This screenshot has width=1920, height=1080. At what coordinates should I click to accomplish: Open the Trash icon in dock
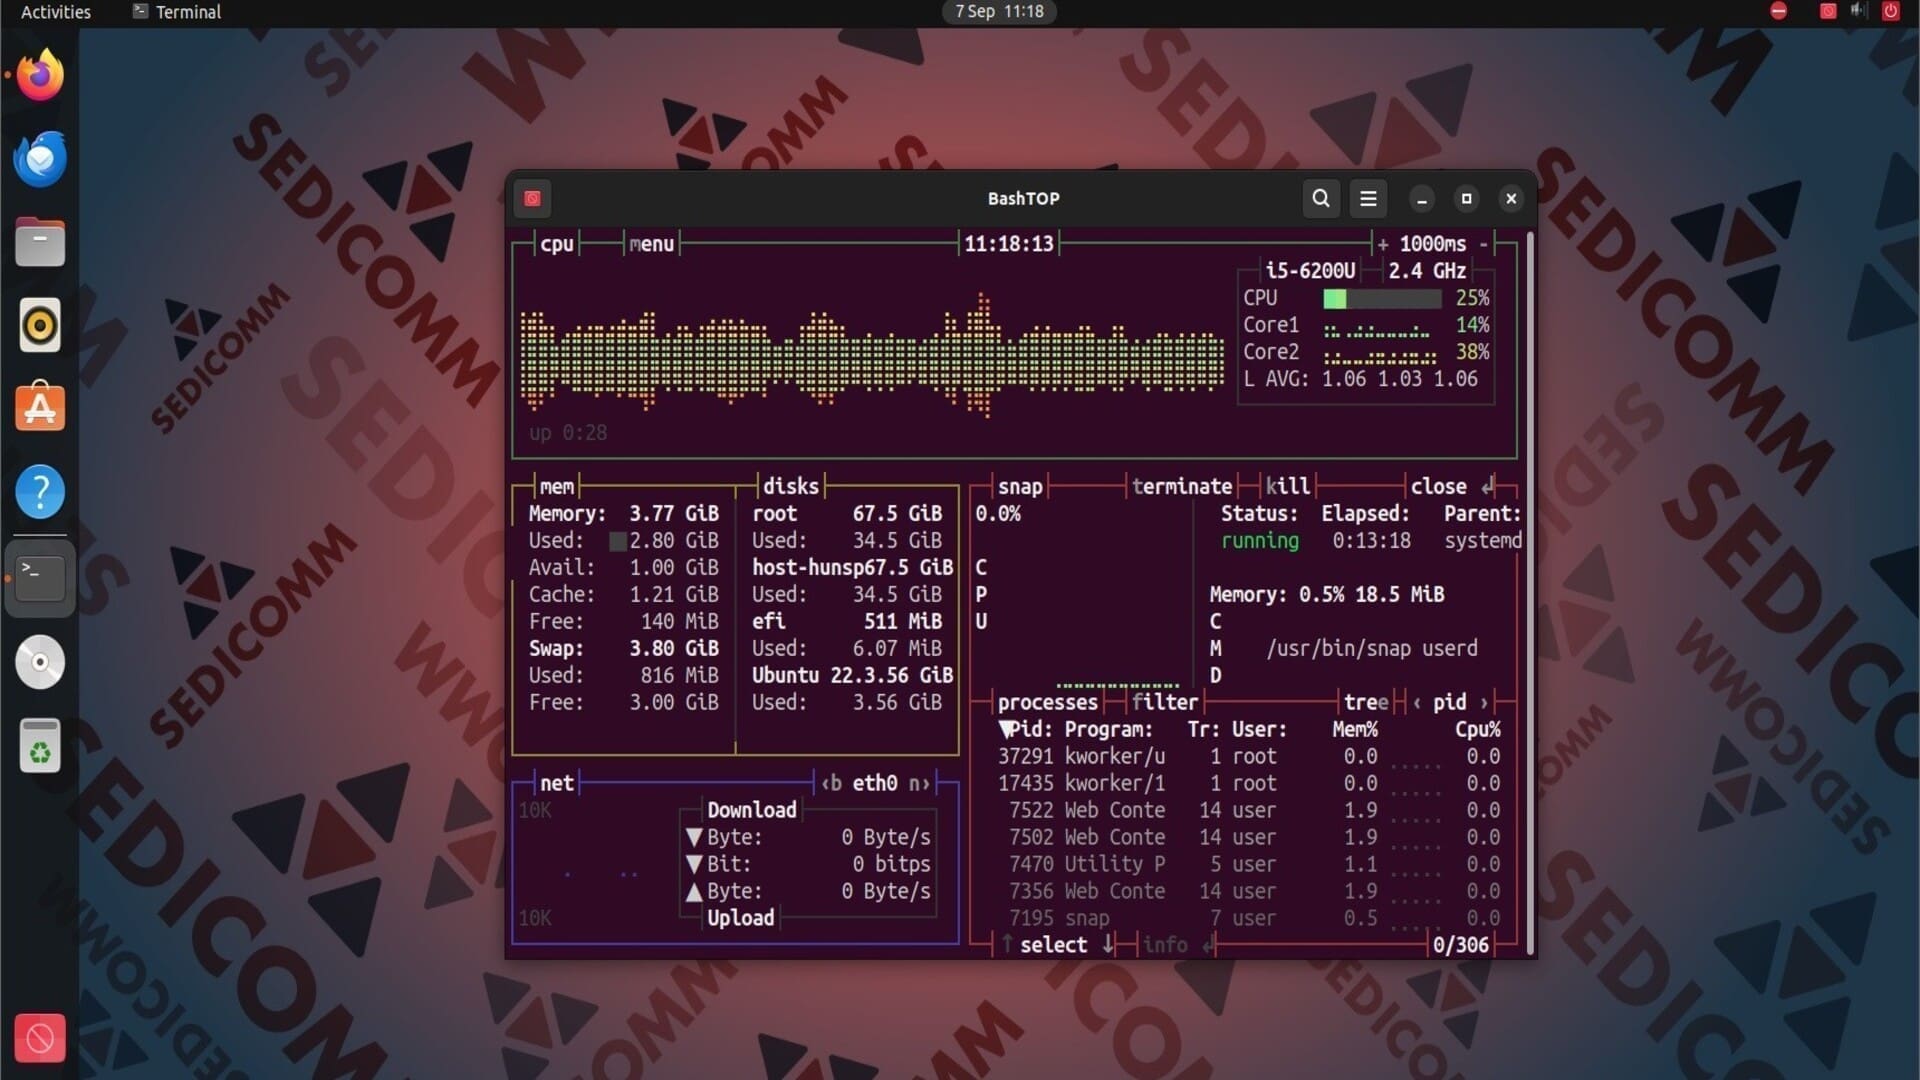(x=40, y=746)
